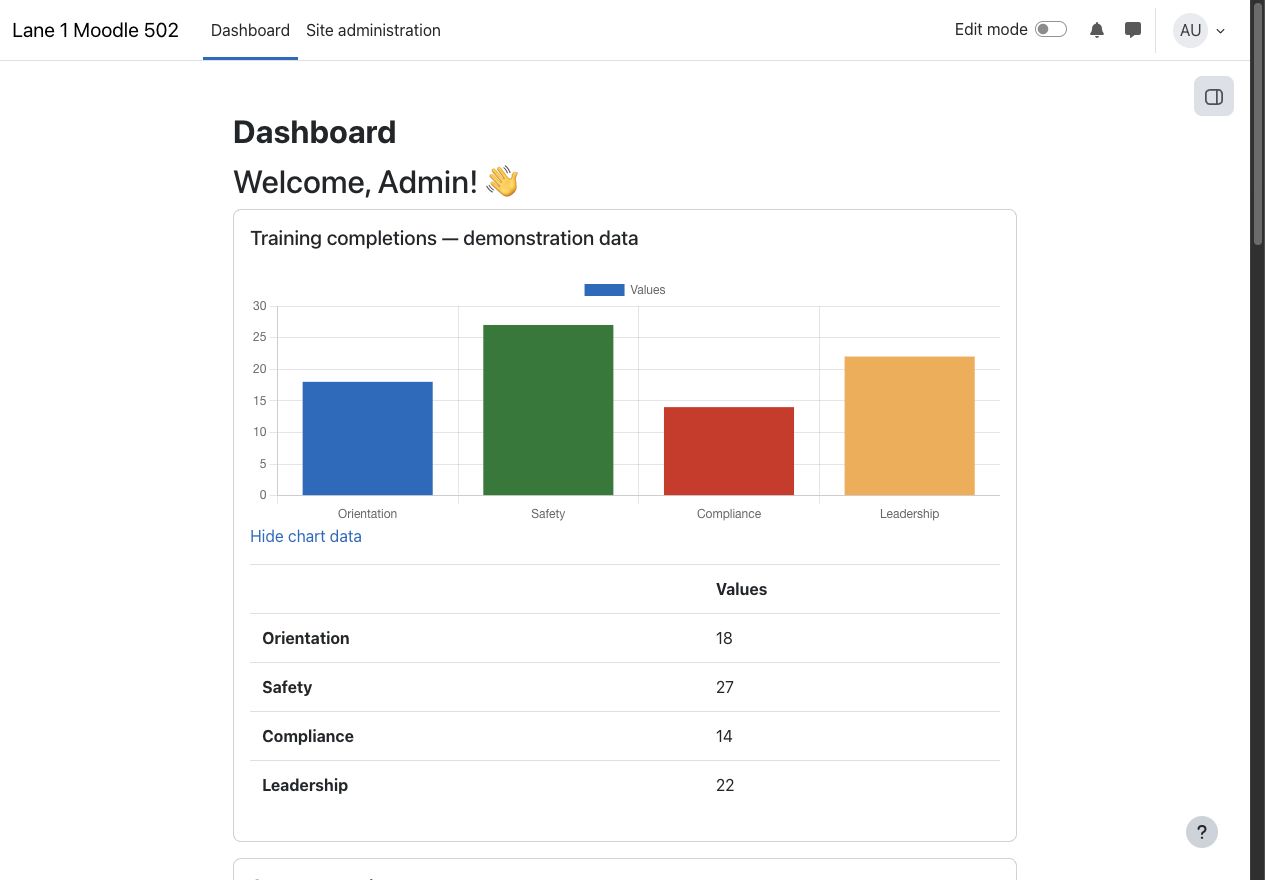
Task: Open the Site administration tab
Action: tap(373, 30)
